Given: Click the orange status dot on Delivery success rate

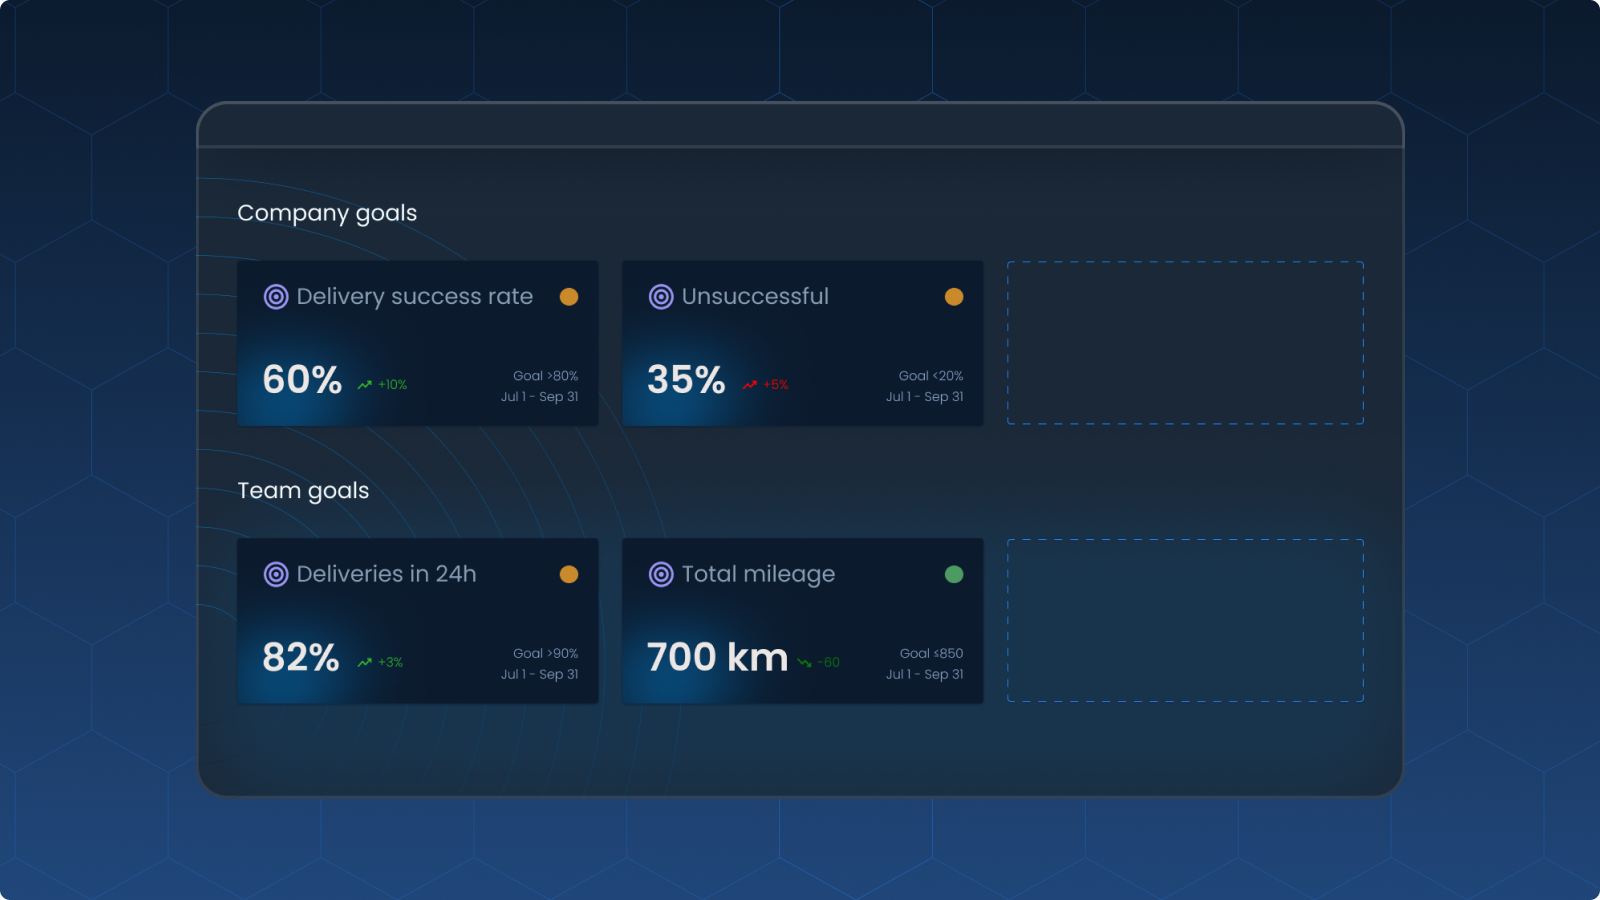Looking at the screenshot, I should coord(569,297).
